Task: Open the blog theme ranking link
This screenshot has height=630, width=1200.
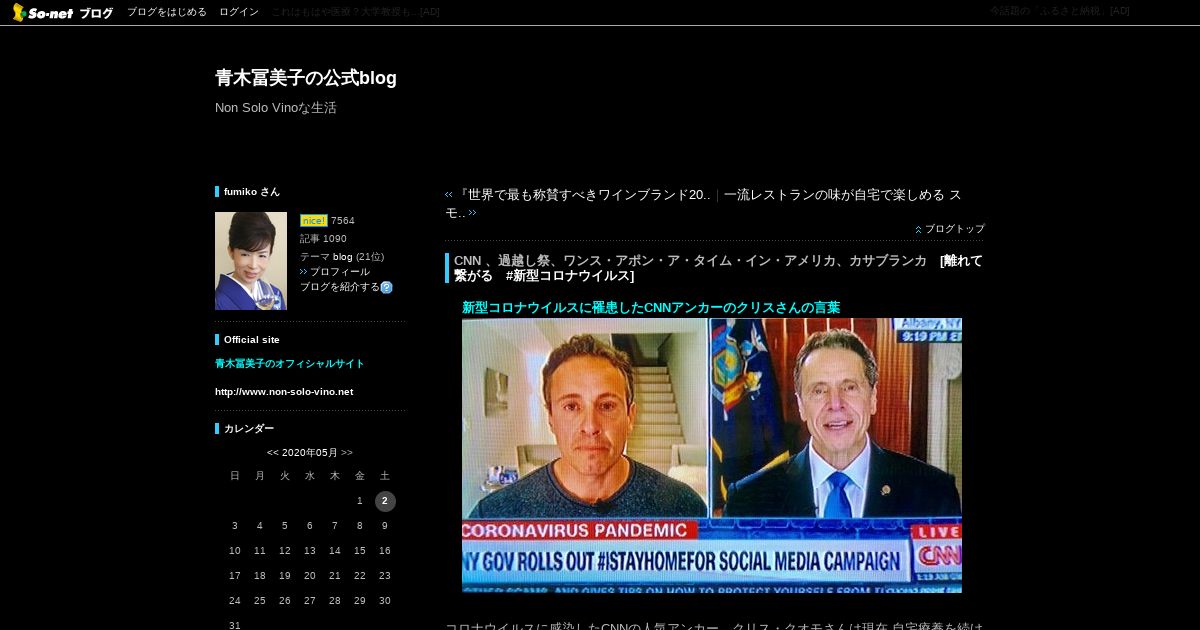Action: 343,257
